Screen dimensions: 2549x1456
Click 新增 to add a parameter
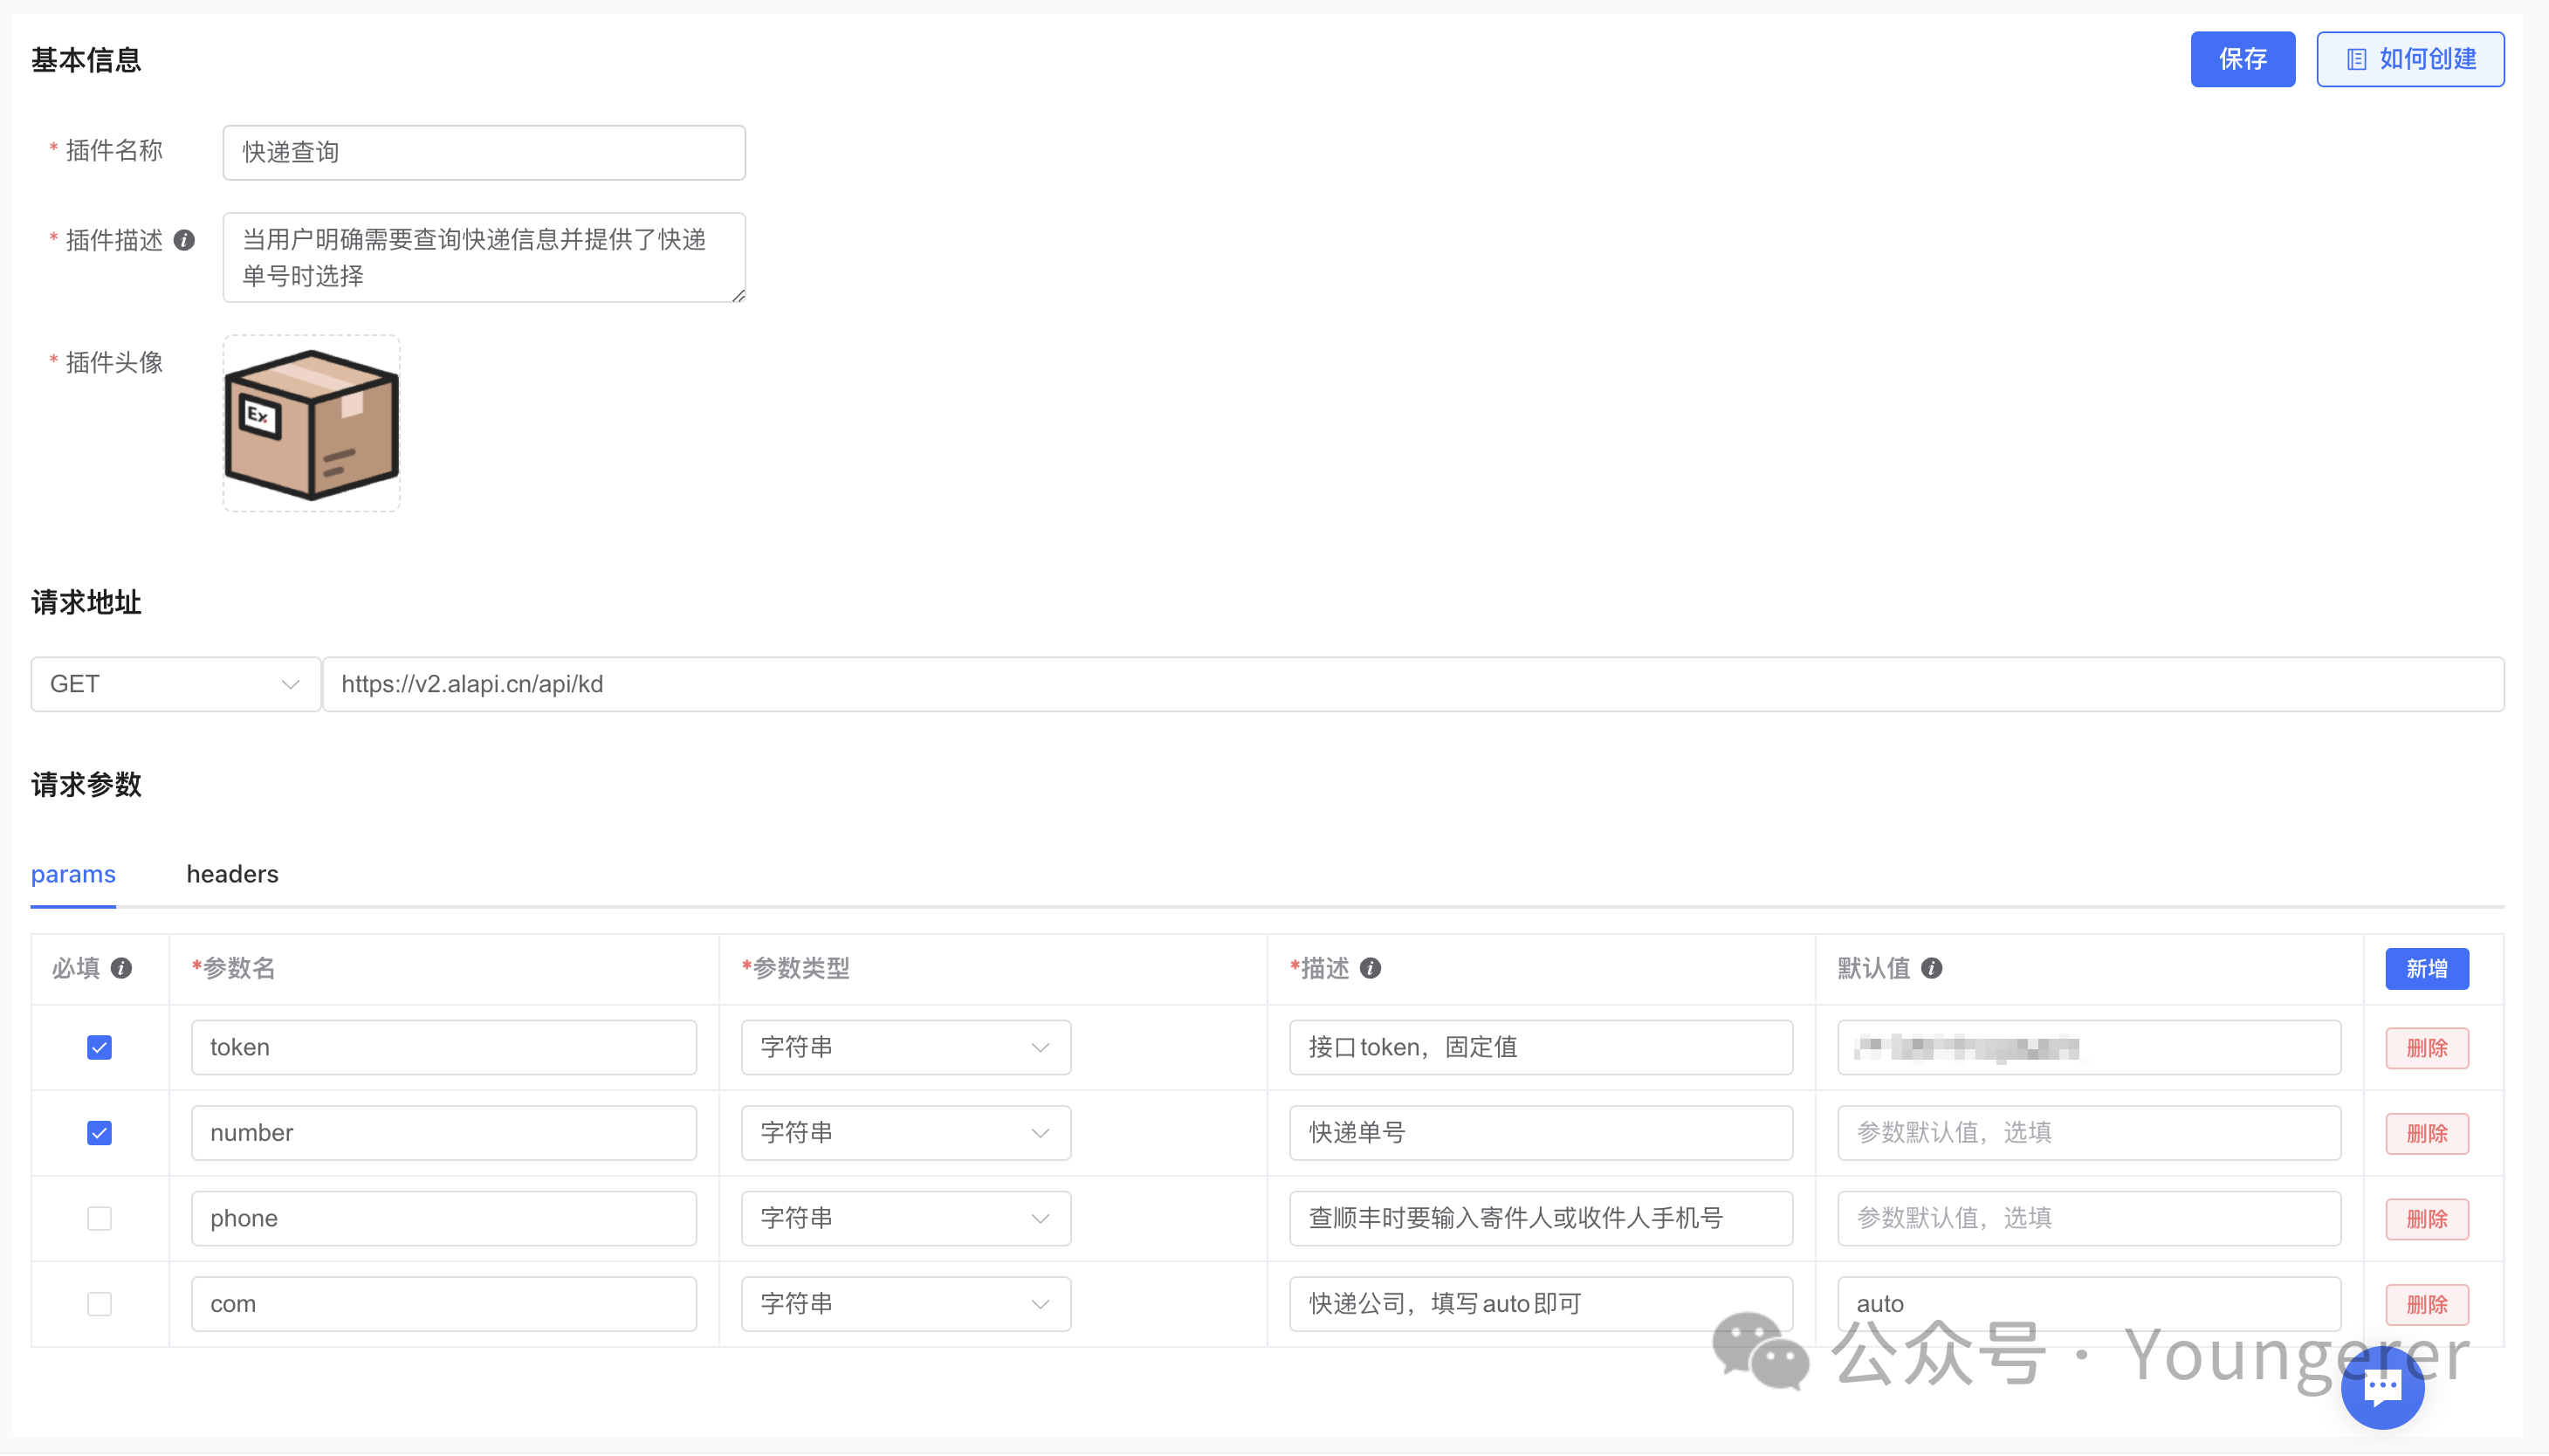(2426, 968)
